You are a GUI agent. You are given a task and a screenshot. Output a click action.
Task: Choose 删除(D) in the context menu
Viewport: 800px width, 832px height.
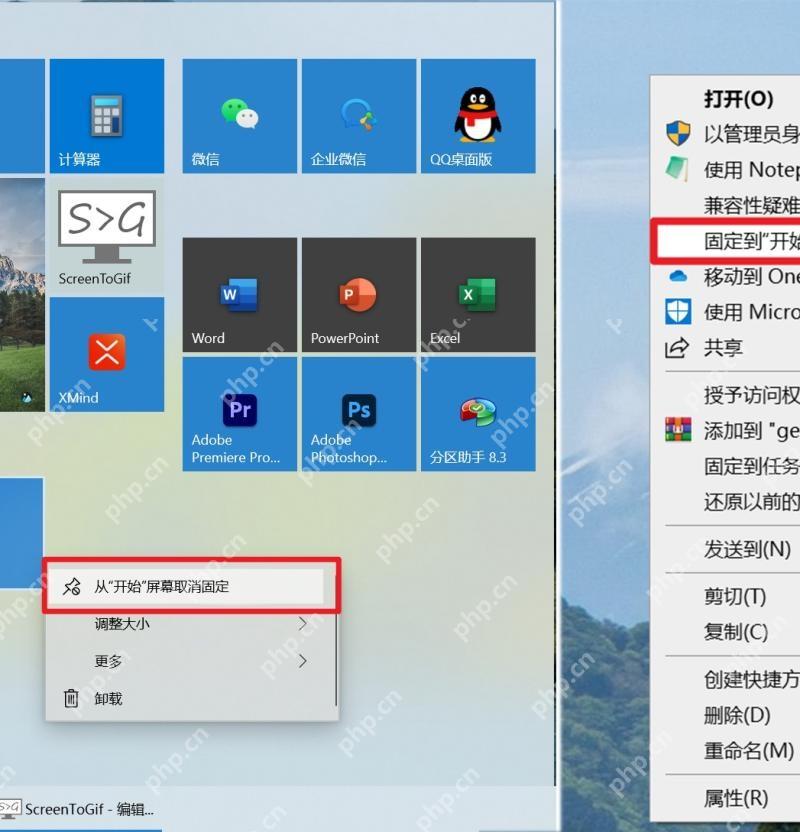[726, 715]
